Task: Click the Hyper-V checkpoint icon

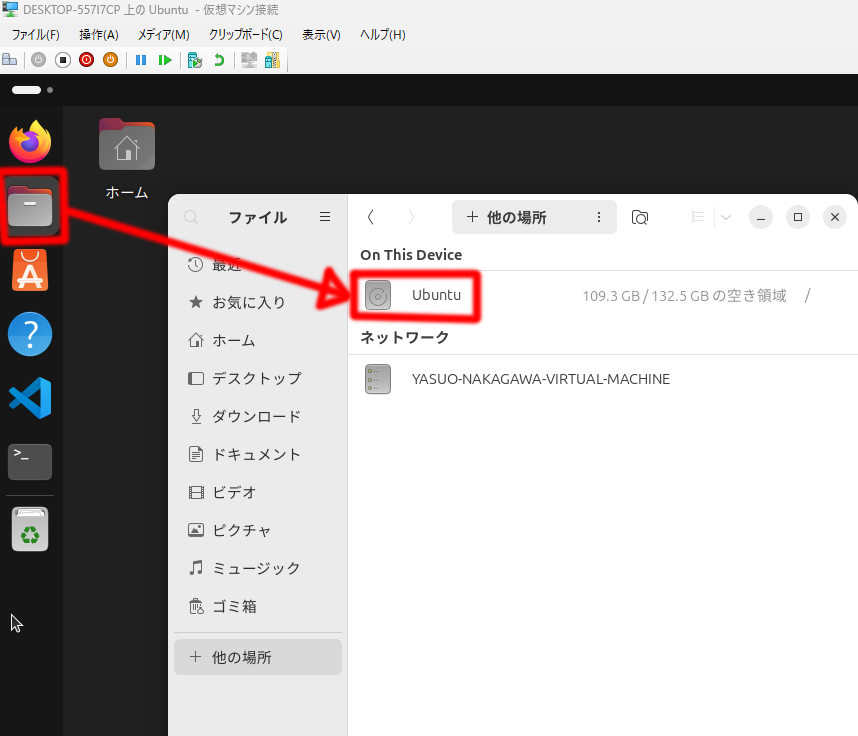Action: [x=195, y=60]
